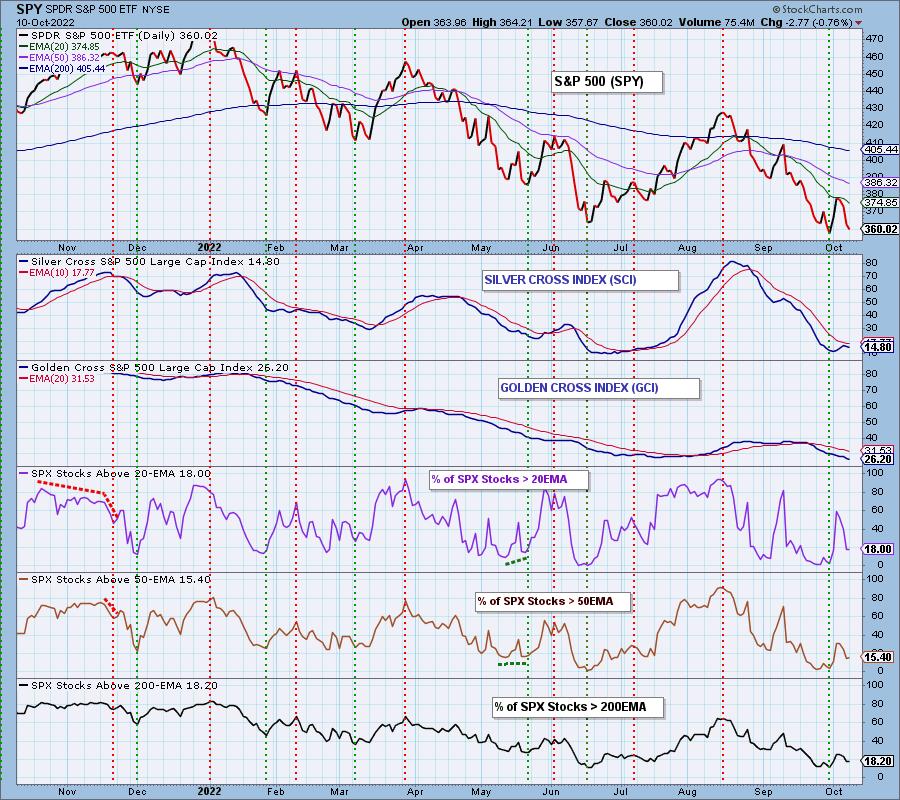Screen dimensions: 900x800
Task: Click the EMA(50) 386.32 legend entry
Action: (x=59, y=57)
